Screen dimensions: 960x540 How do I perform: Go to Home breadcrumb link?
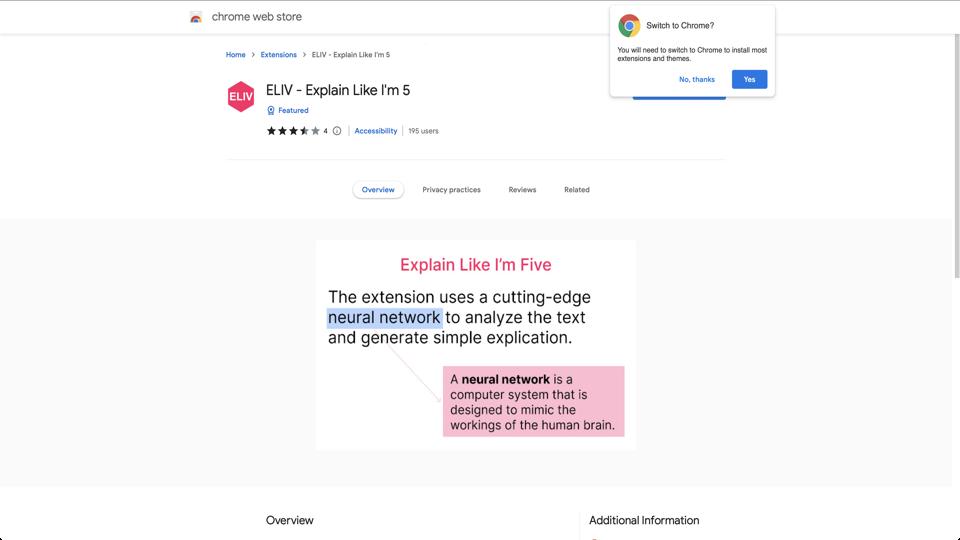tap(236, 55)
